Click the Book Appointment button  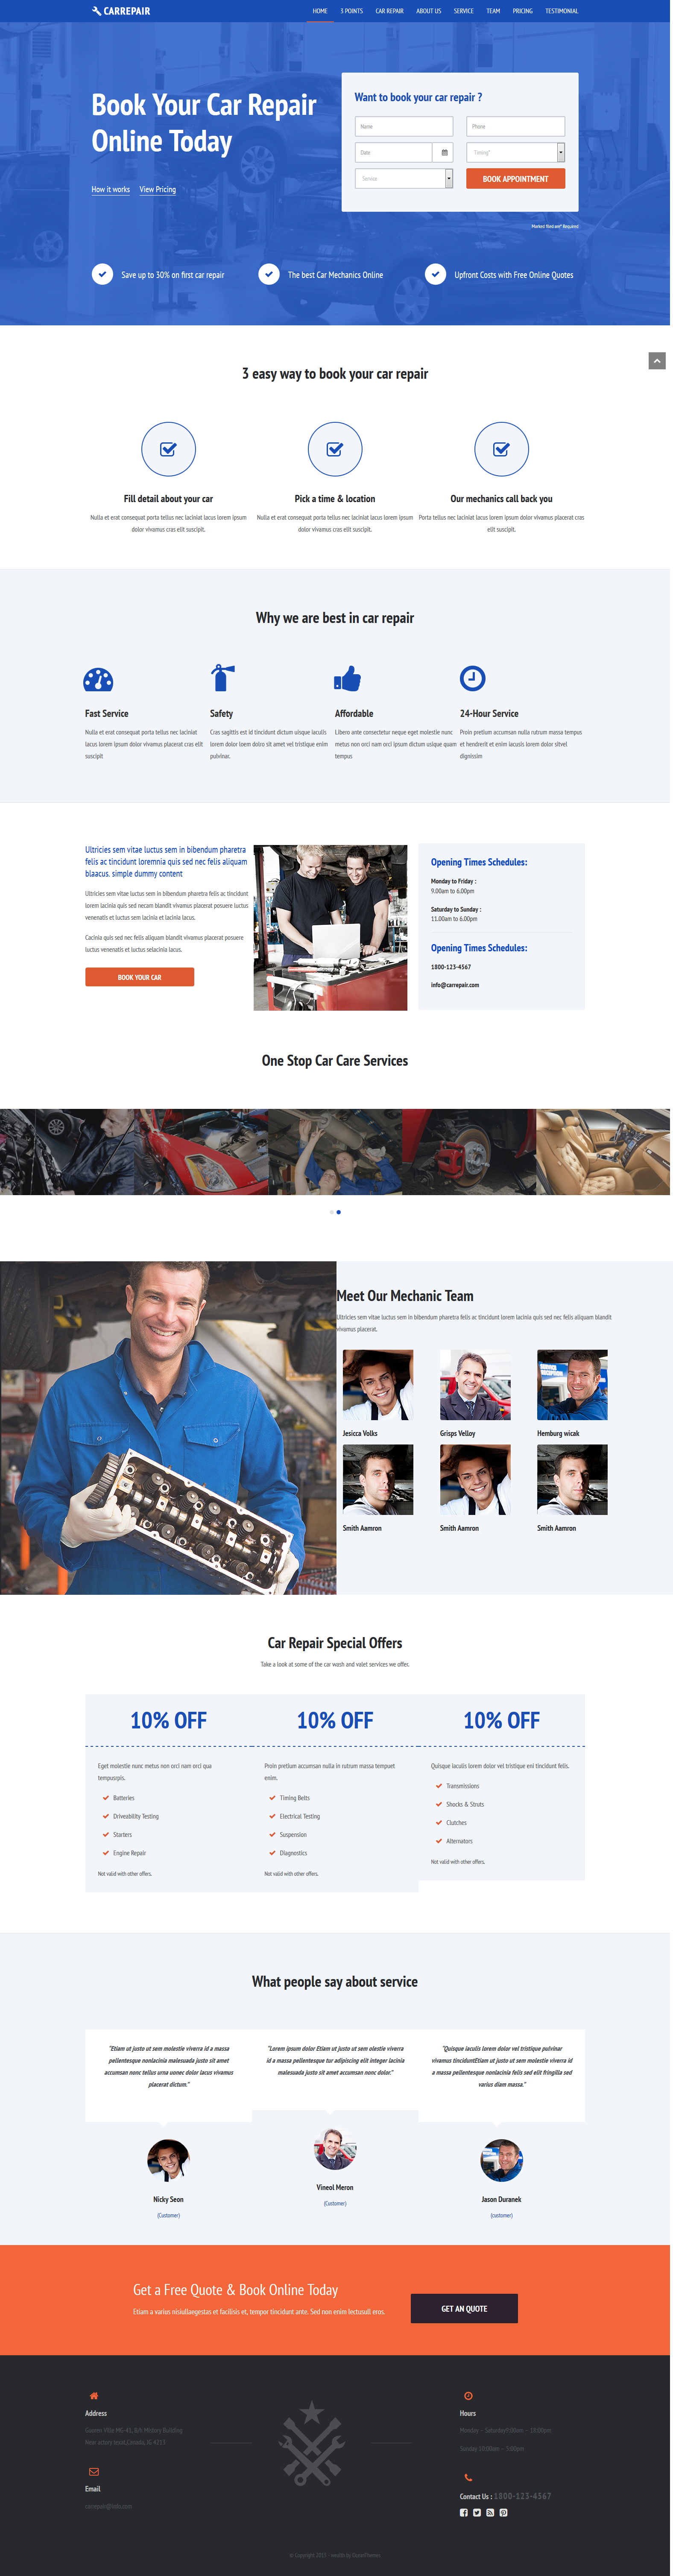tap(515, 178)
